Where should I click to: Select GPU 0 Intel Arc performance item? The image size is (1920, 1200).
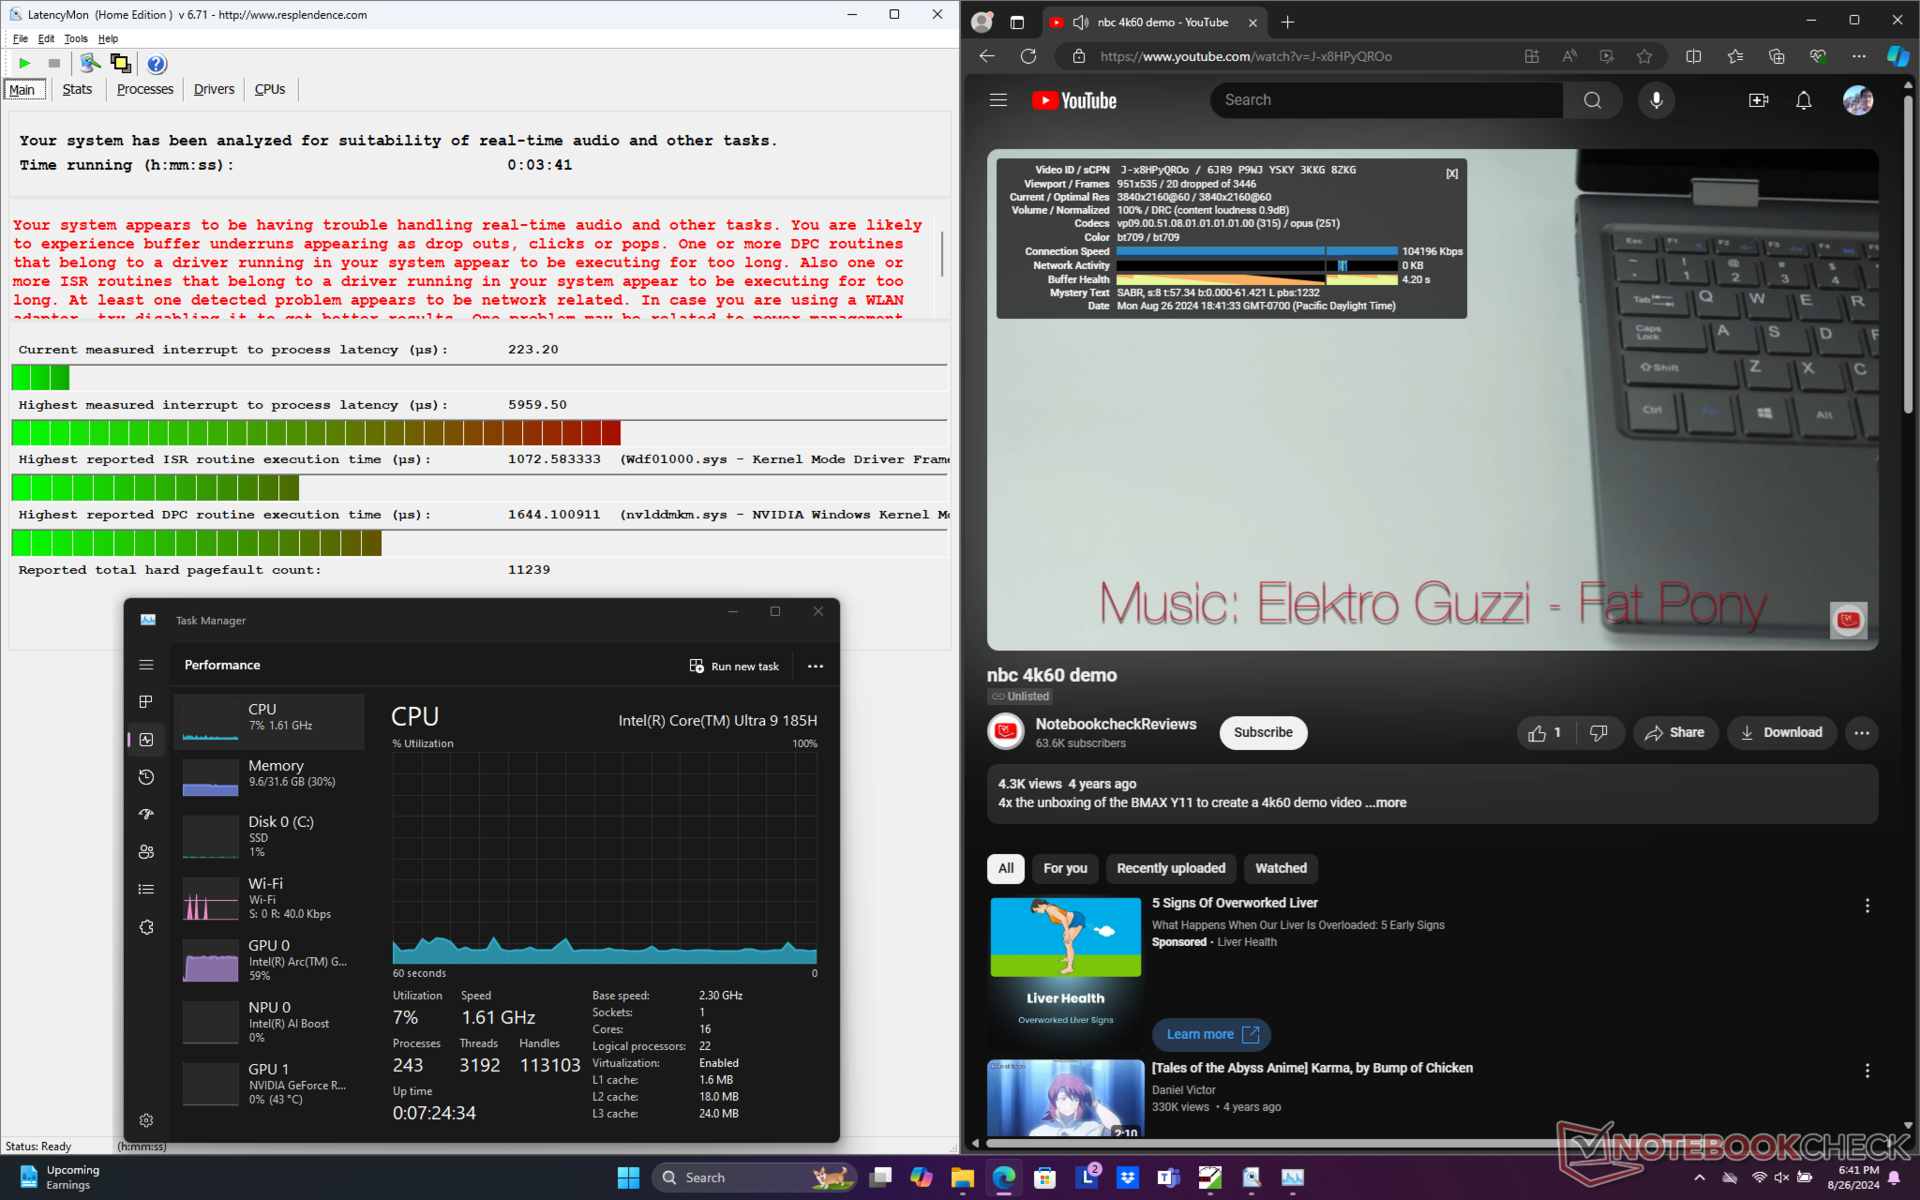[x=270, y=959]
